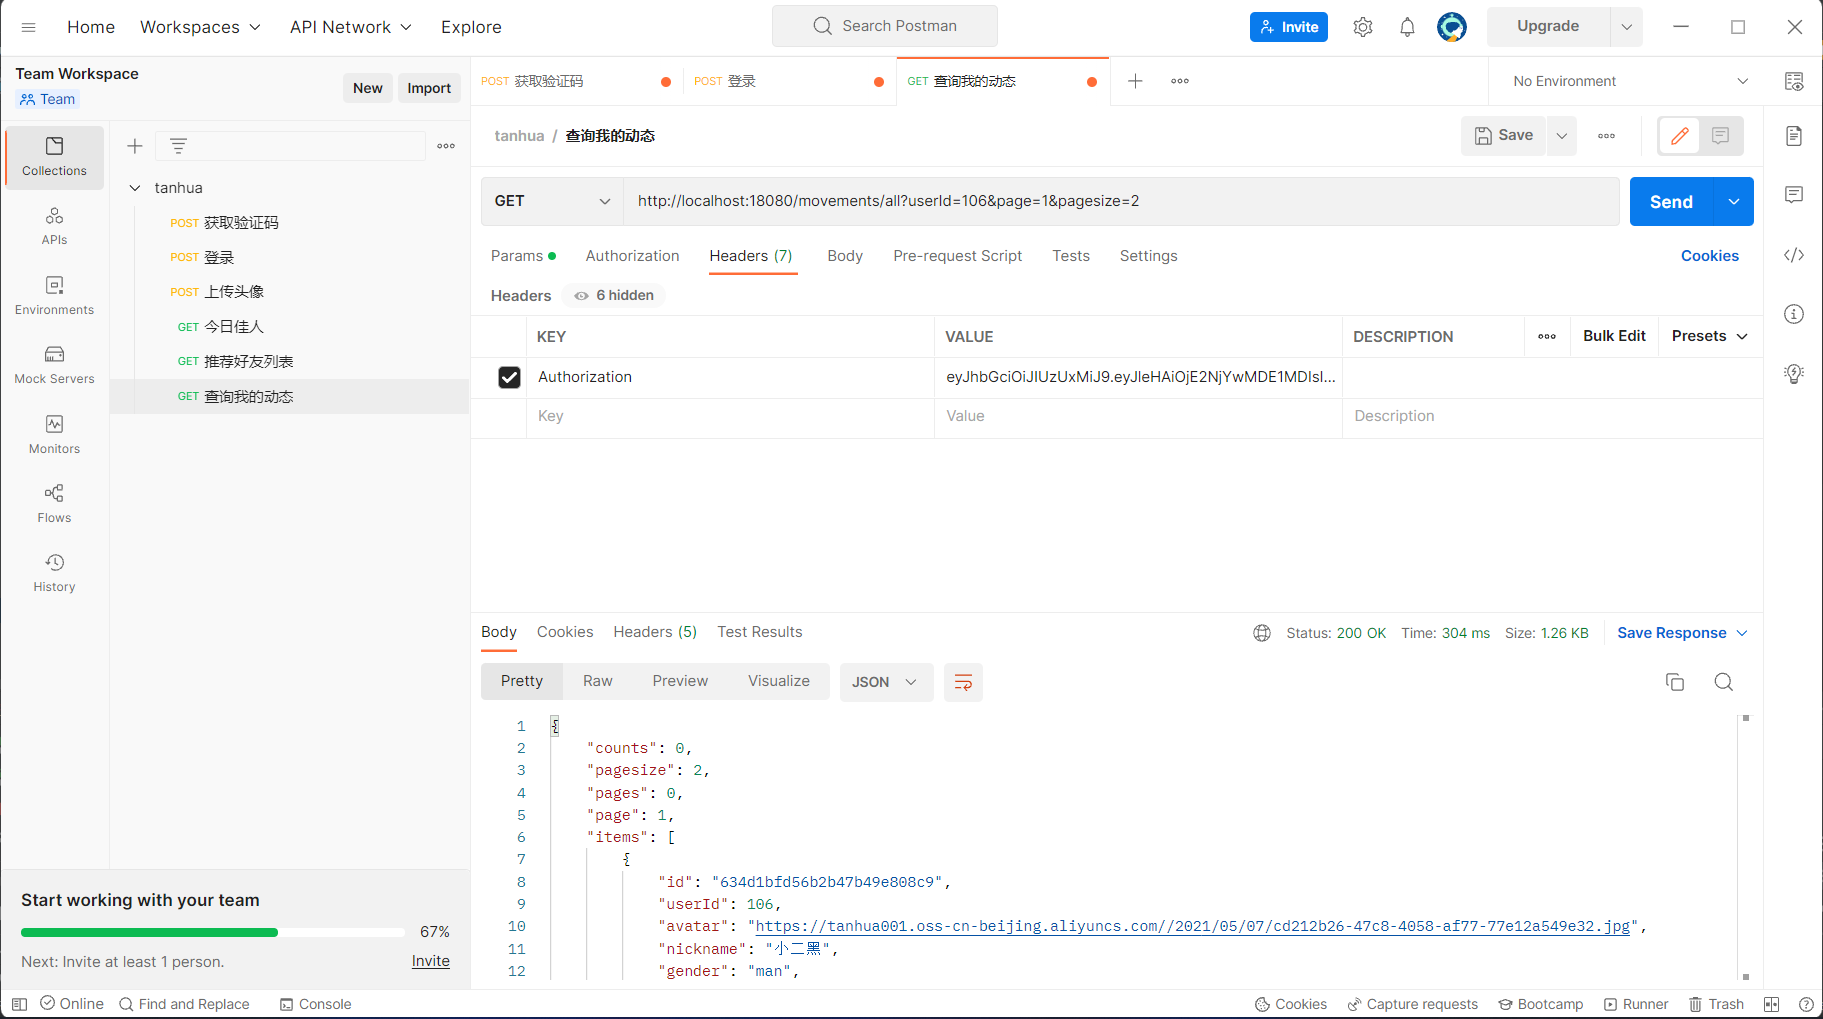Viewport: 1823px width, 1019px height.
Task: Expand the Save options arrow
Action: pyautogui.click(x=1562, y=136)
